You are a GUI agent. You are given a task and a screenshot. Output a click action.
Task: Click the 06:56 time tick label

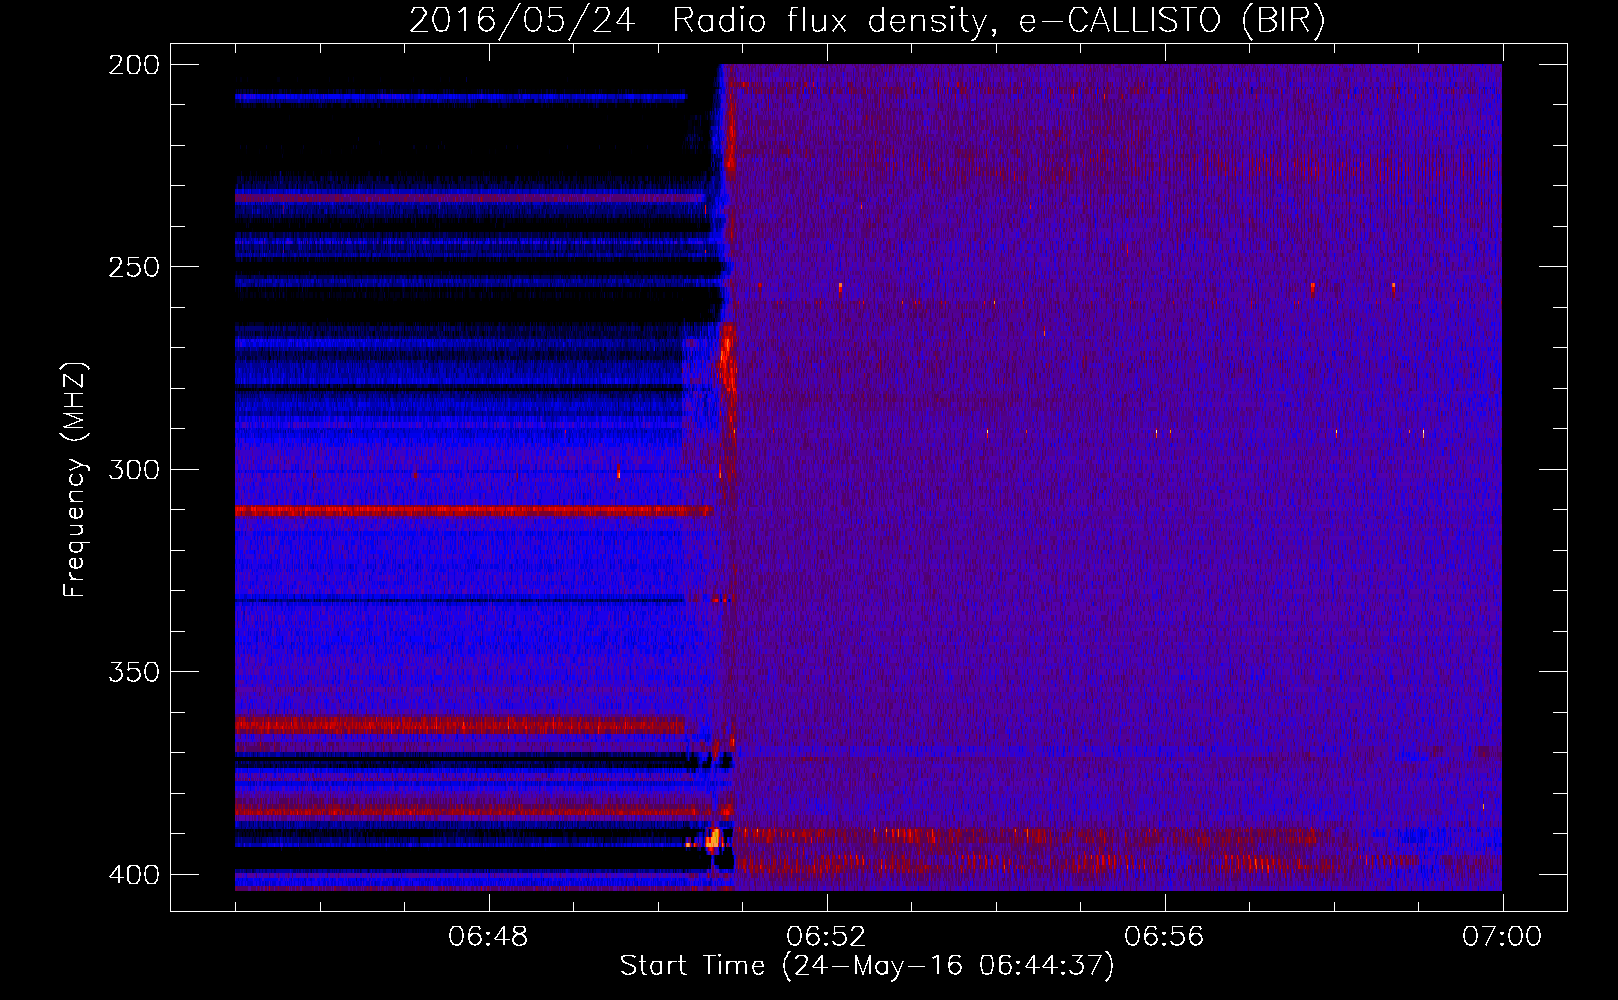[x=1164, y=937]
